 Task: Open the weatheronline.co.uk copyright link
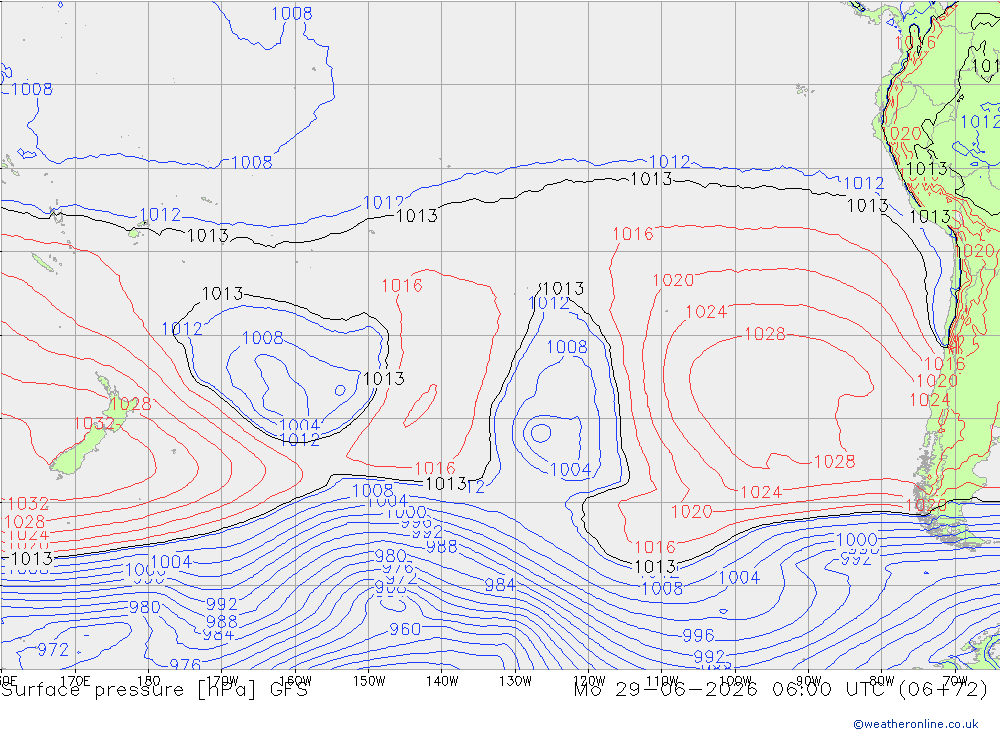tap(915, 724)
